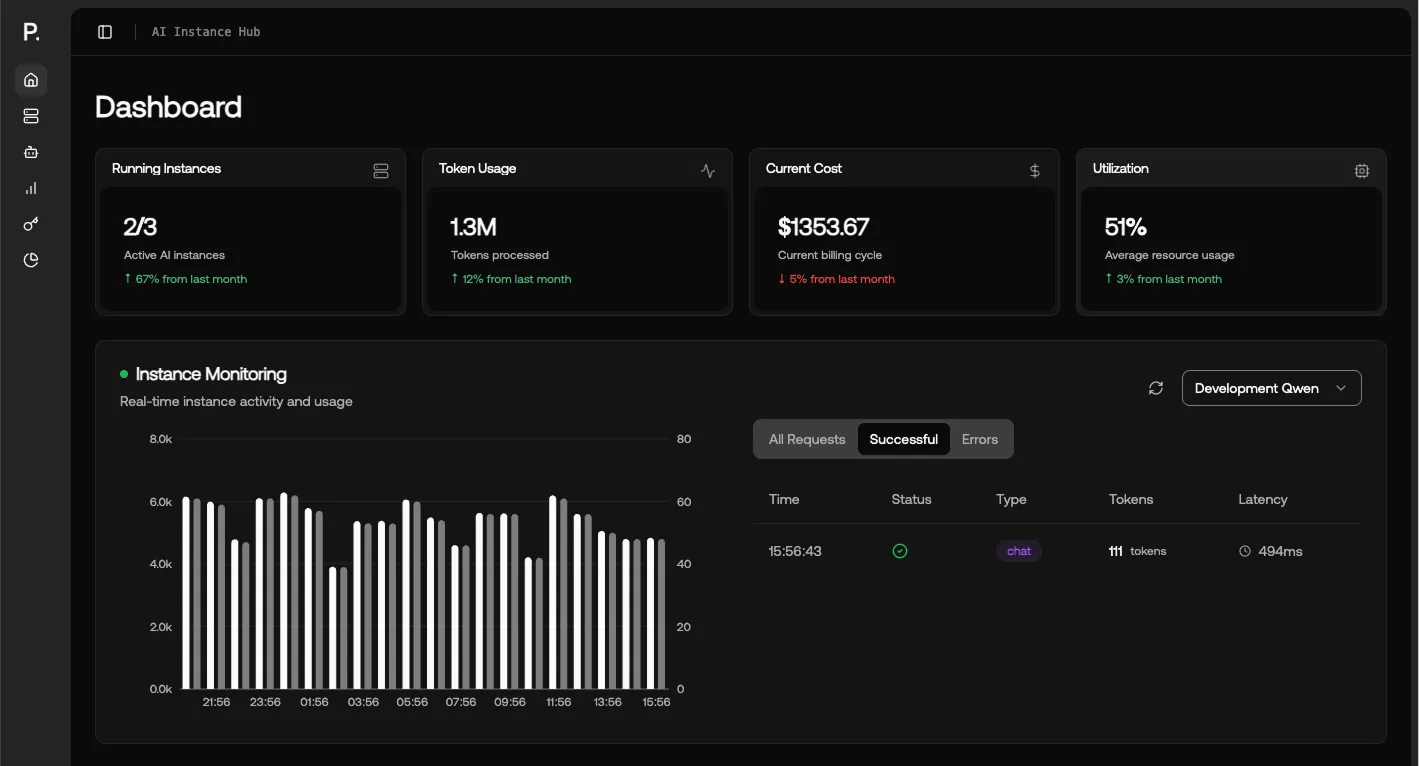Screen dimensions: 1419x766
Task: Click the dollar icon on Current Cost card
Action: coord(1034,170)
